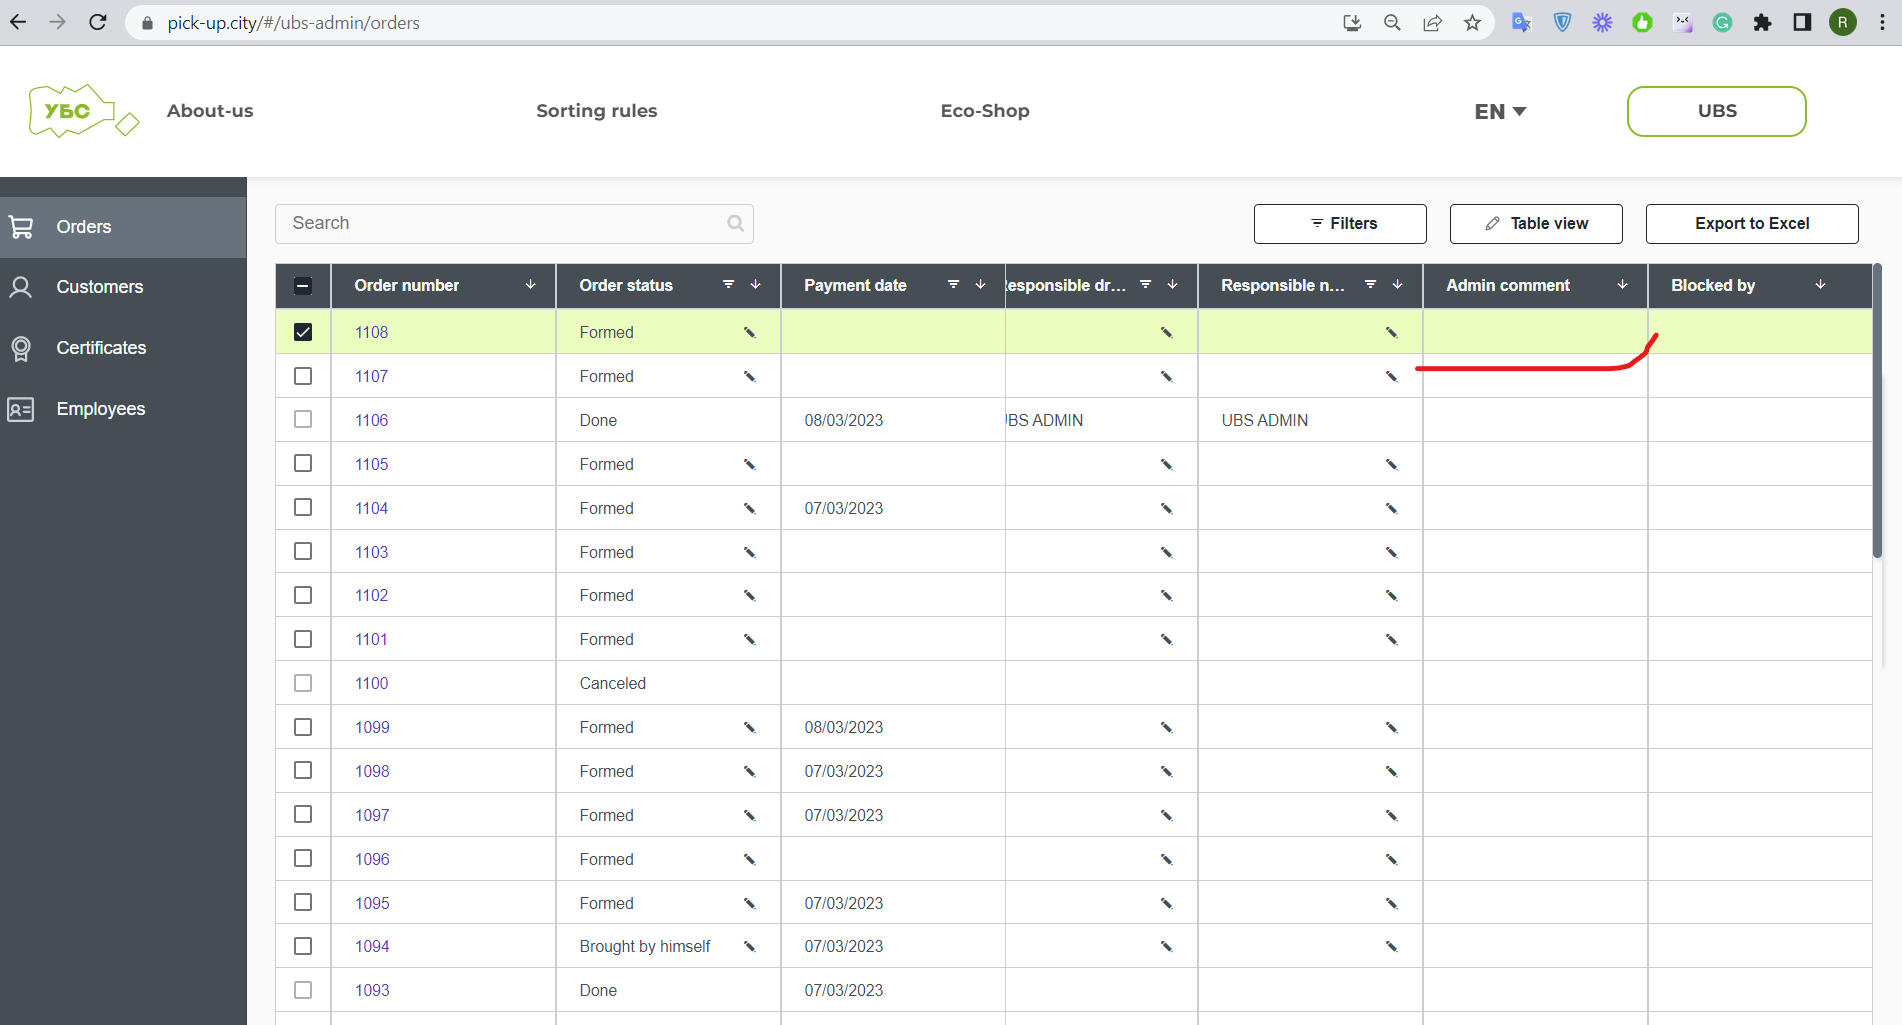Open order 1106 link
Viewport: 1902px width, 1025px height.
tap(372, 420)
